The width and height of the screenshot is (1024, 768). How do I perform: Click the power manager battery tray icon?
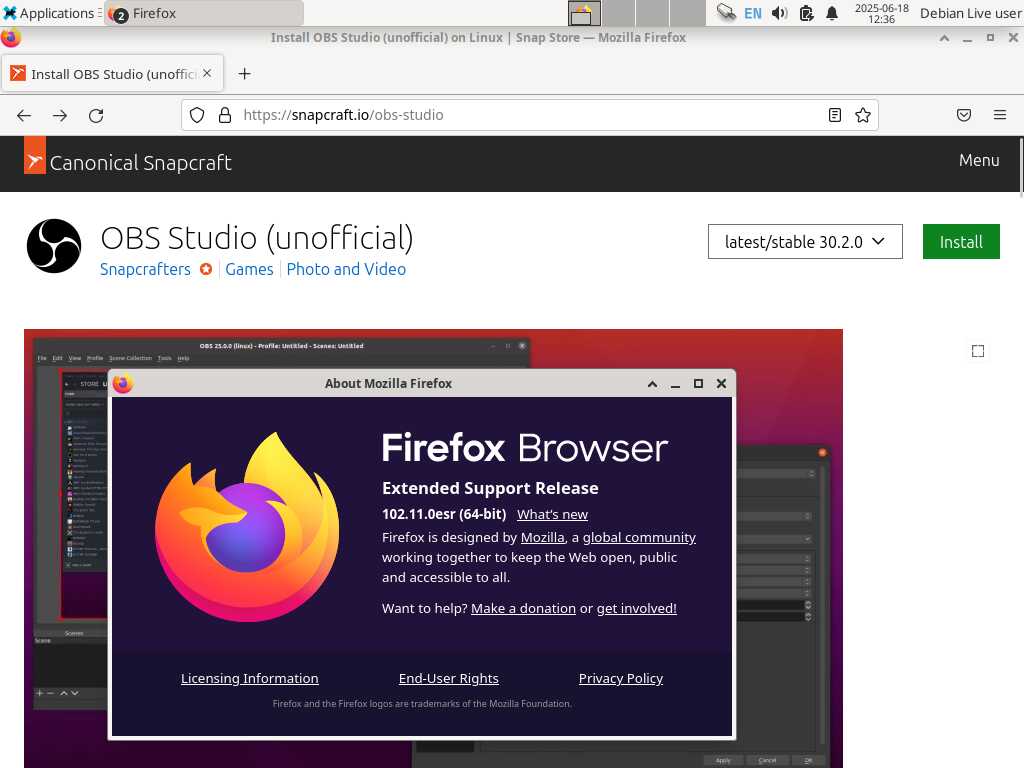point(807,13)
